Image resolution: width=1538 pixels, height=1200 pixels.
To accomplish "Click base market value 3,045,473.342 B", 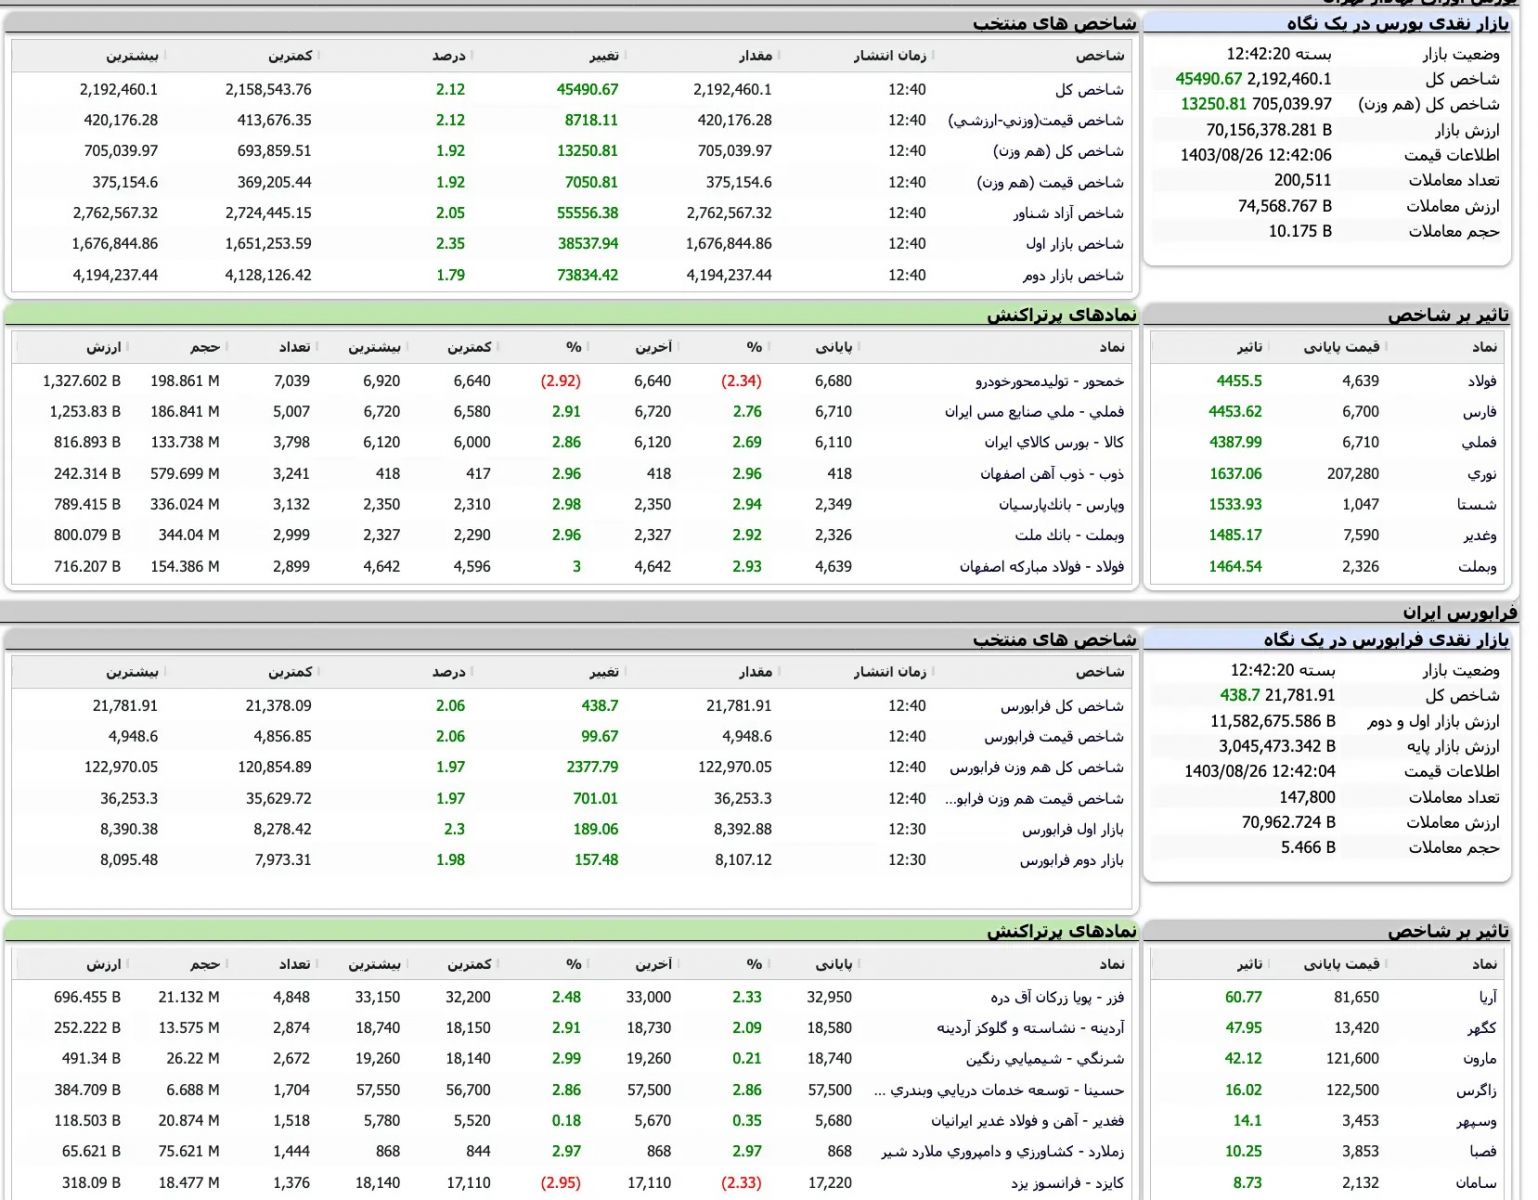I will (1277, 746).
